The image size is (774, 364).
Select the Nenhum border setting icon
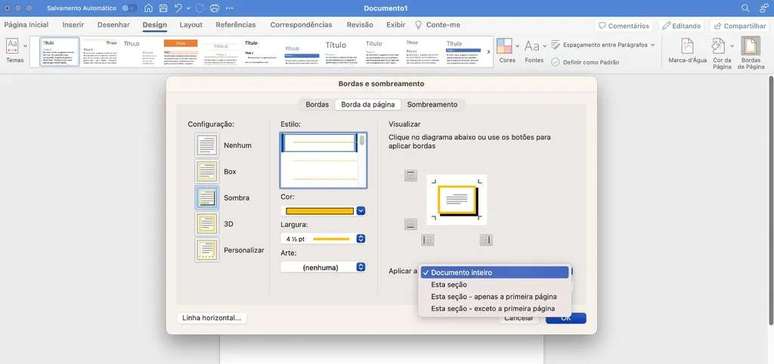tap(207, 145)
